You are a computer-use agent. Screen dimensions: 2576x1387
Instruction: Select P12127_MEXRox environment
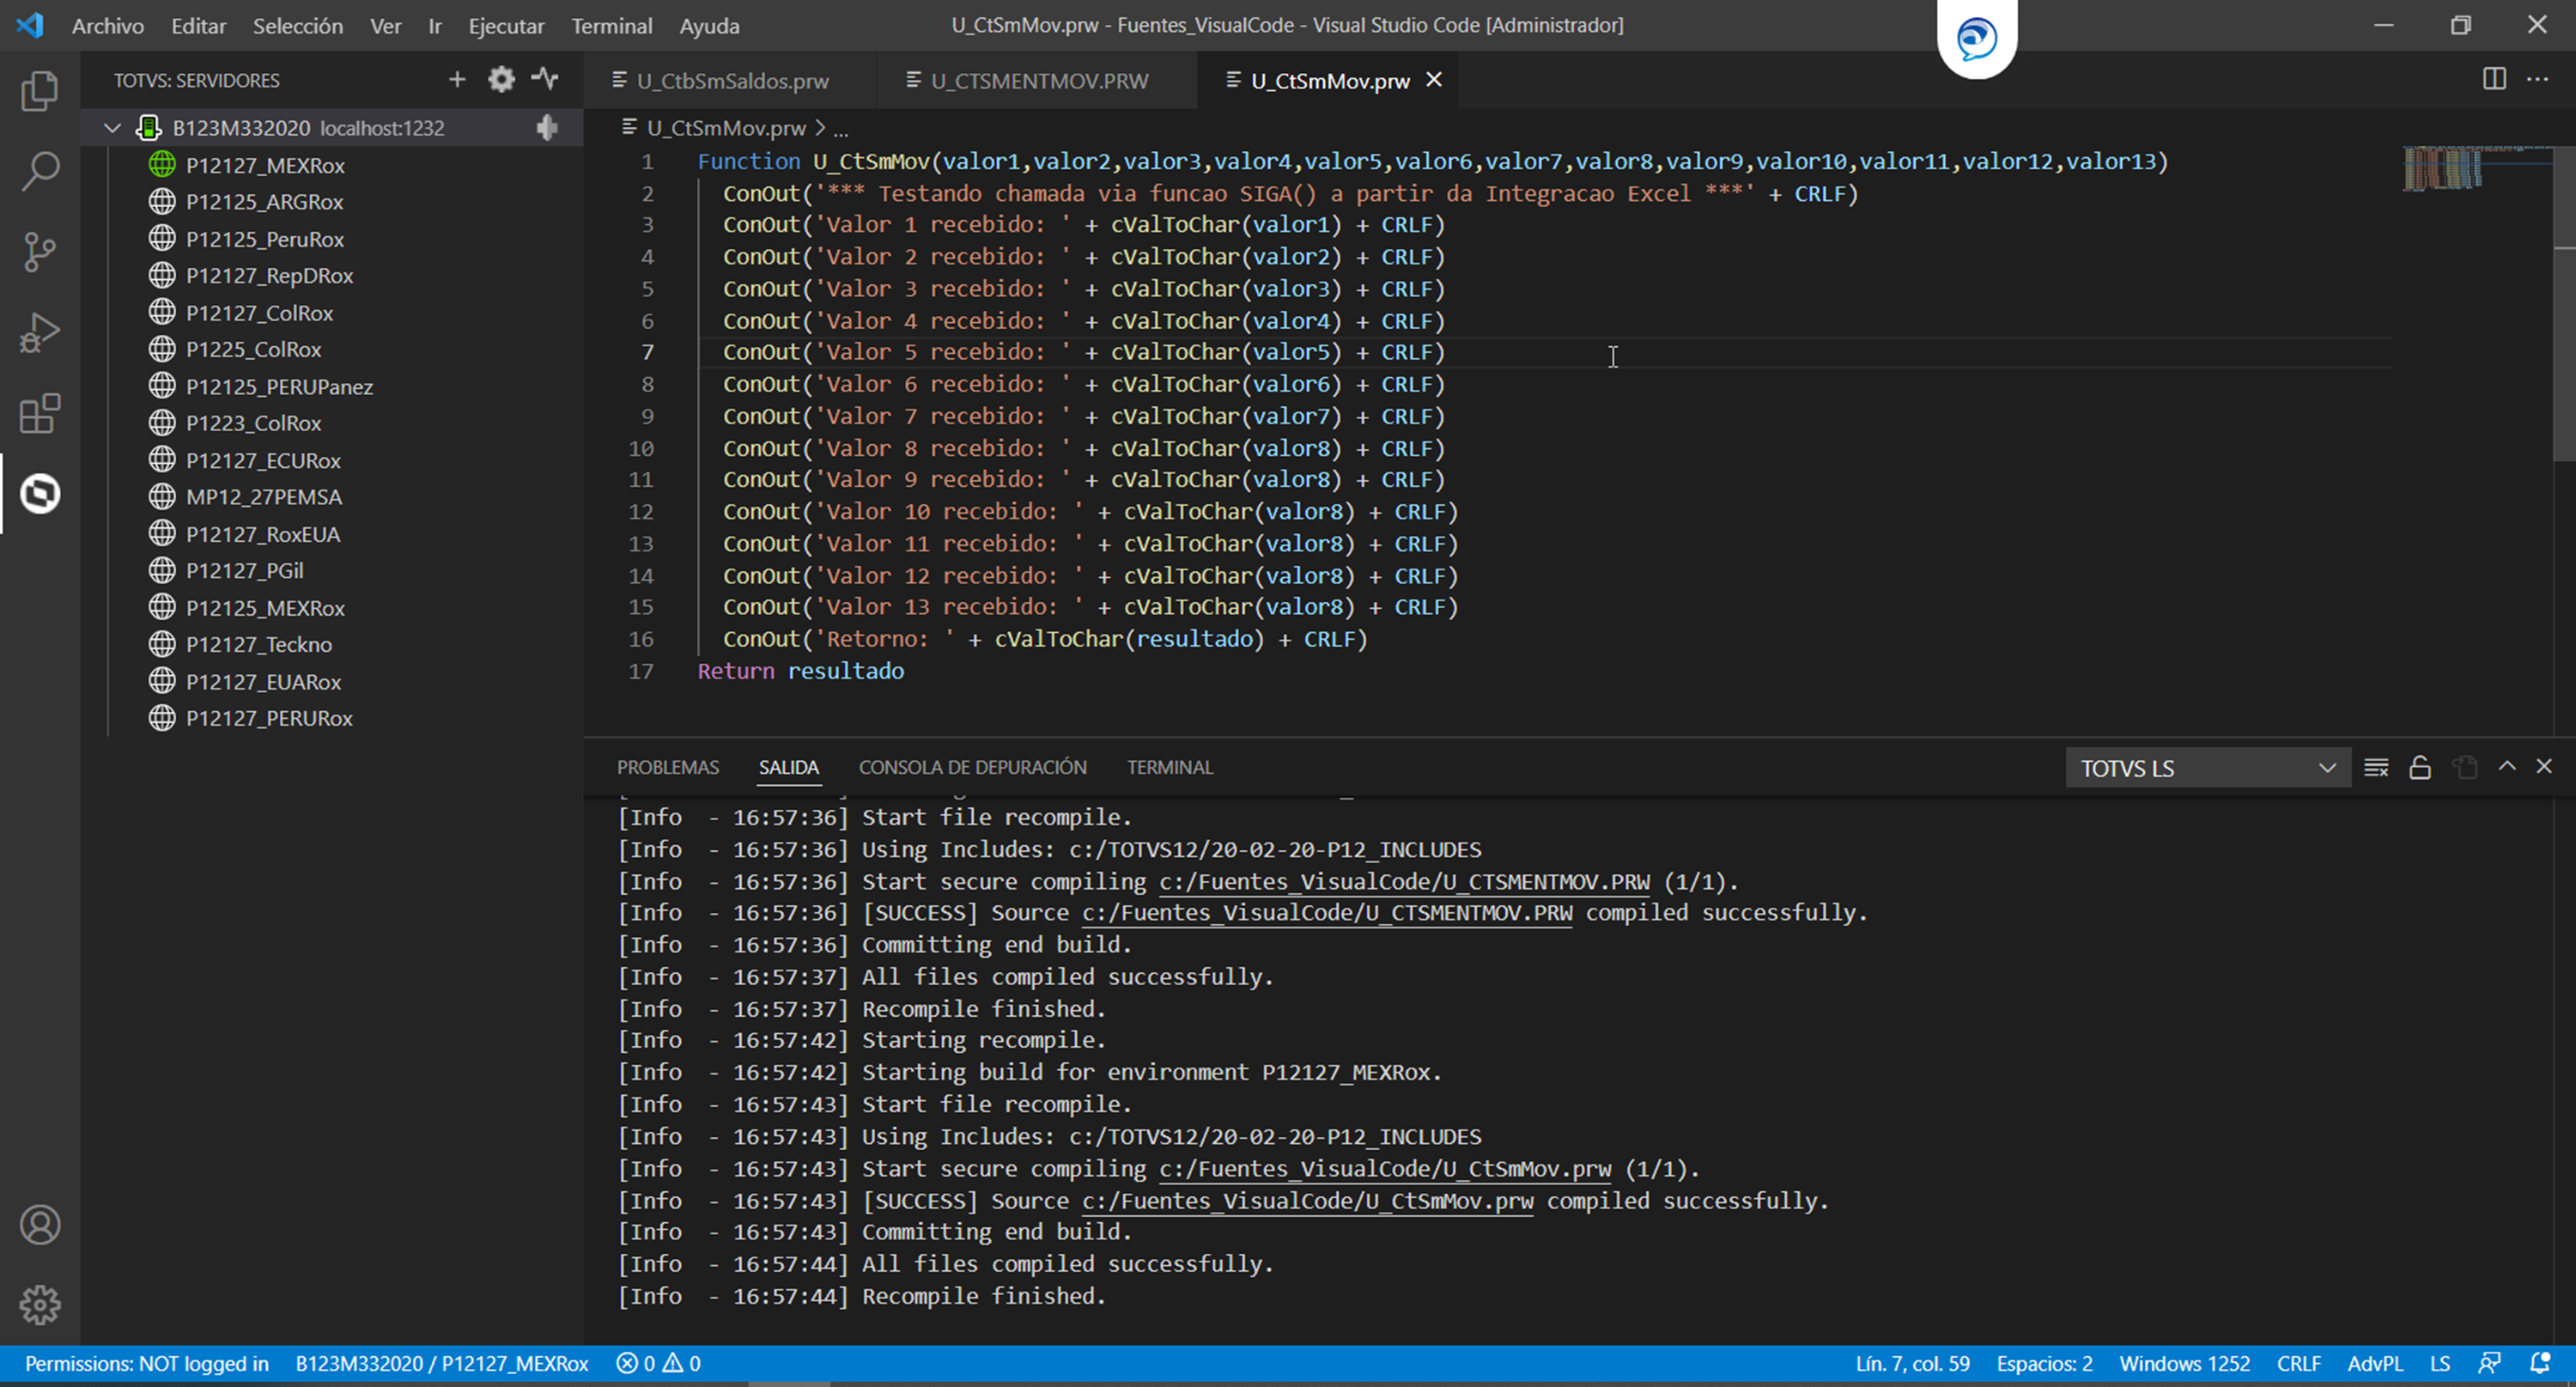click(x=265, y=165)
